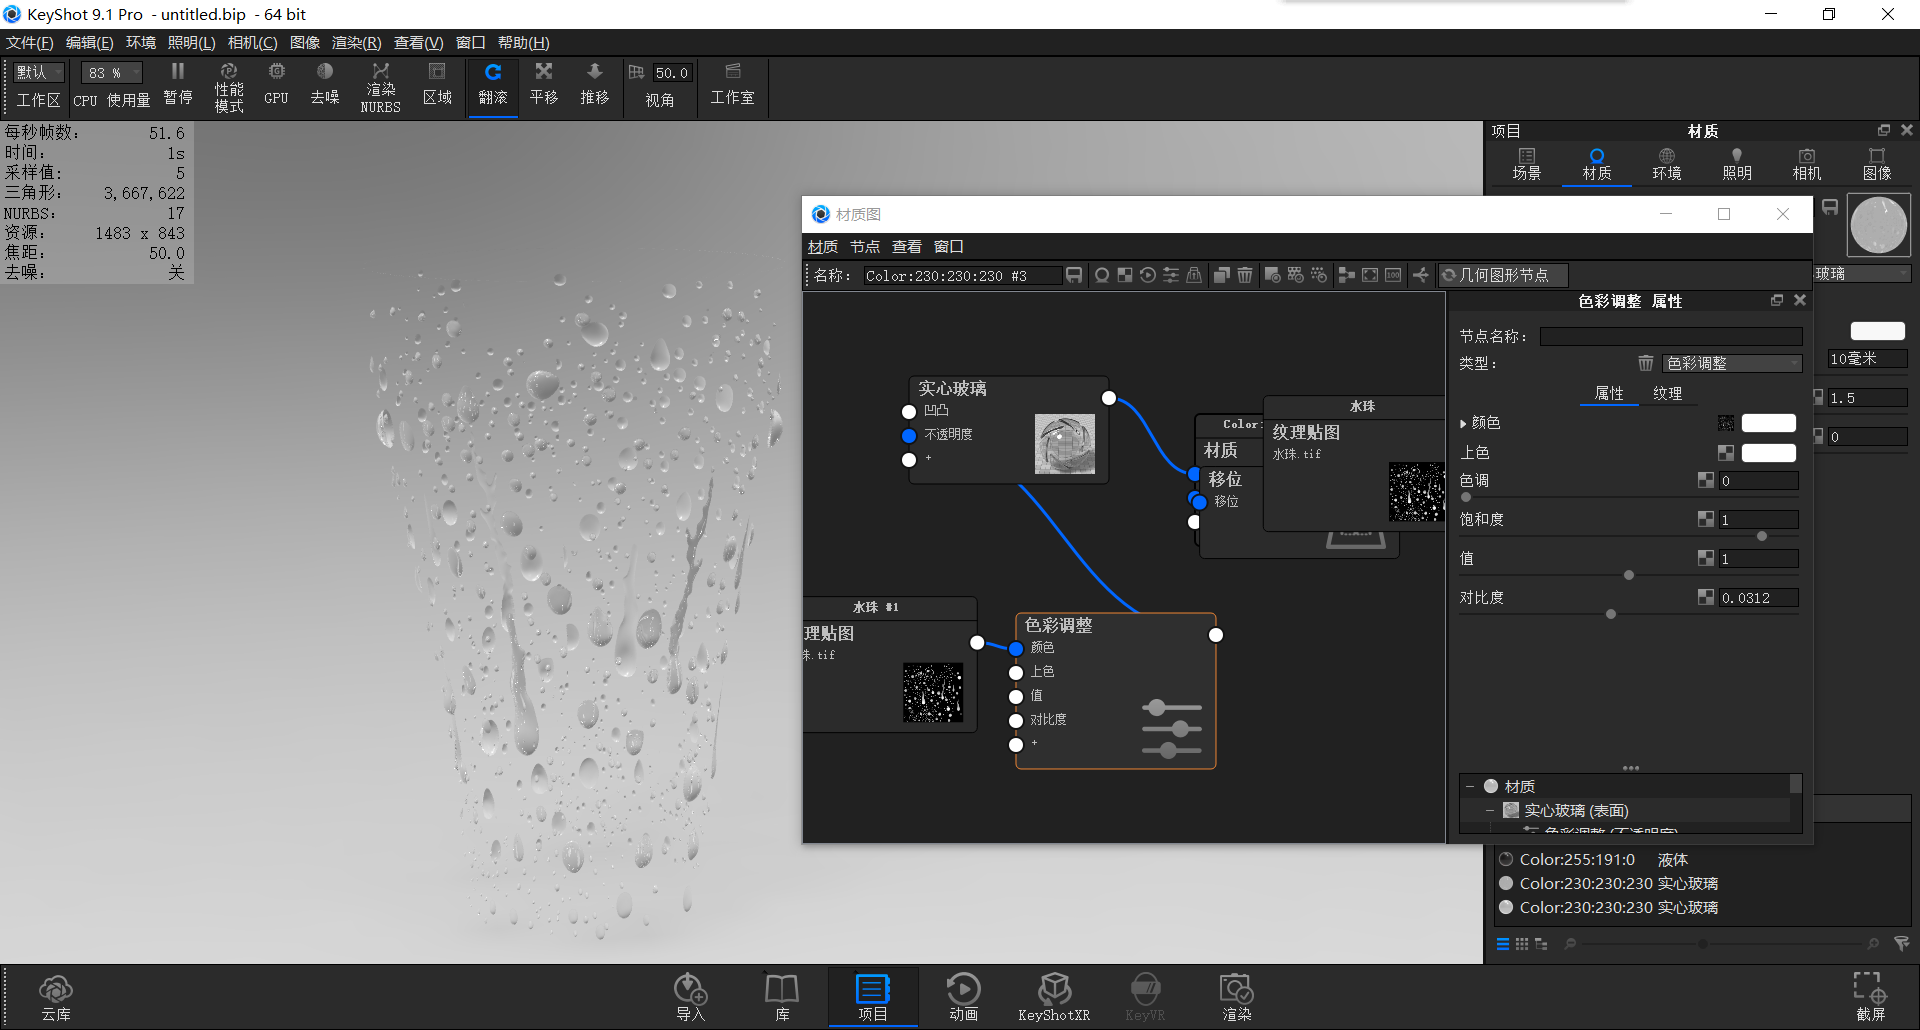Select the 推移 (Dolly) tool in toolbar
1920x1030 pixels.
point(595,85)
